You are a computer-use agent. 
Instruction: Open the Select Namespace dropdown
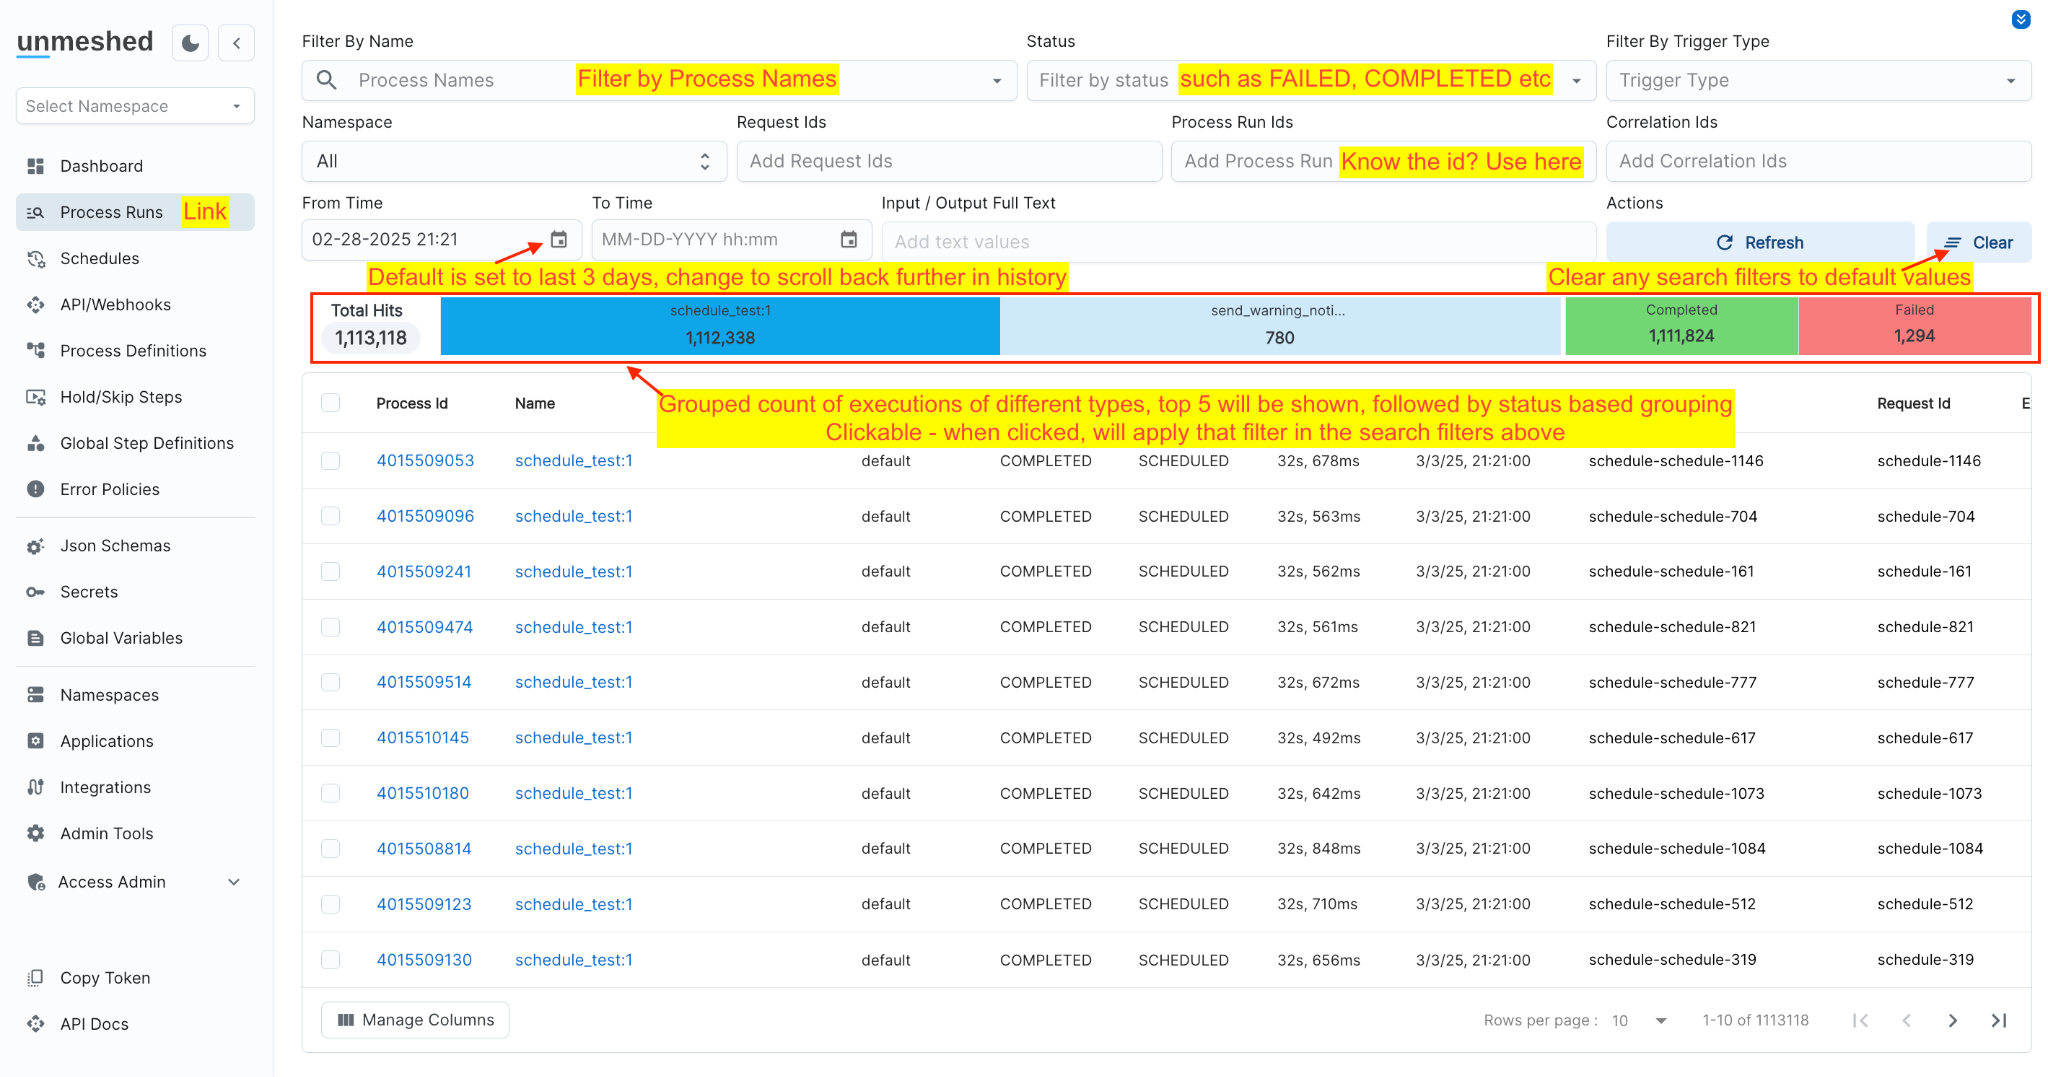click(x=135, y=106)
